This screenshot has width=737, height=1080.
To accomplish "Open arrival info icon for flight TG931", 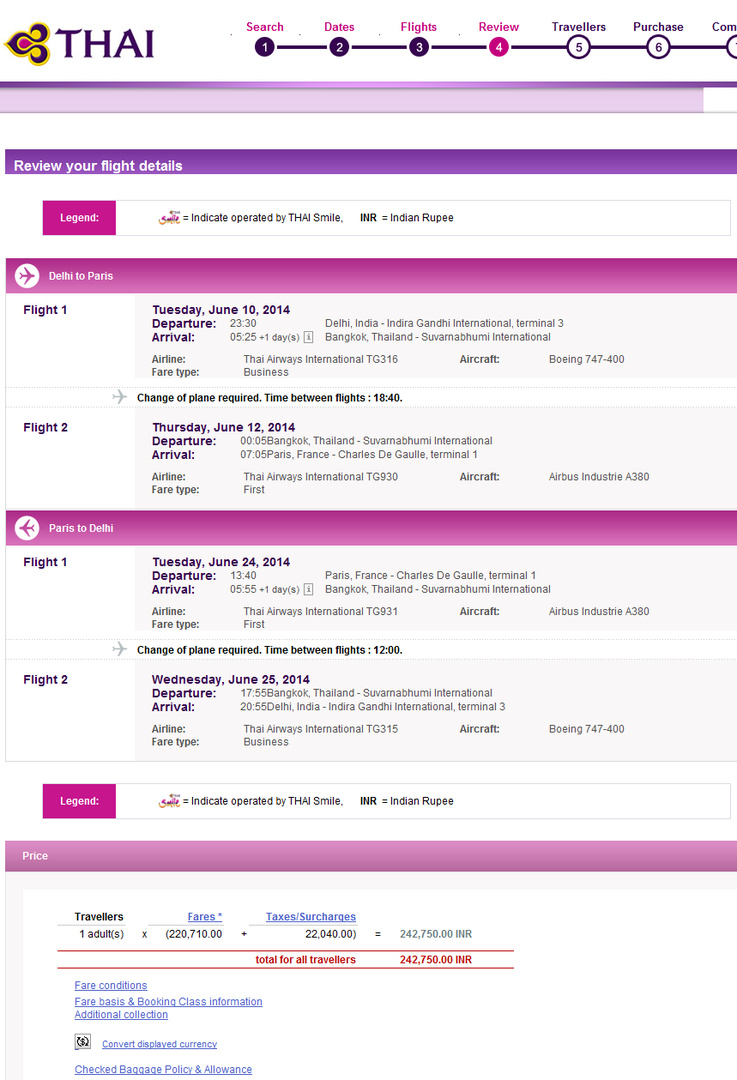I will click(309, 589).
